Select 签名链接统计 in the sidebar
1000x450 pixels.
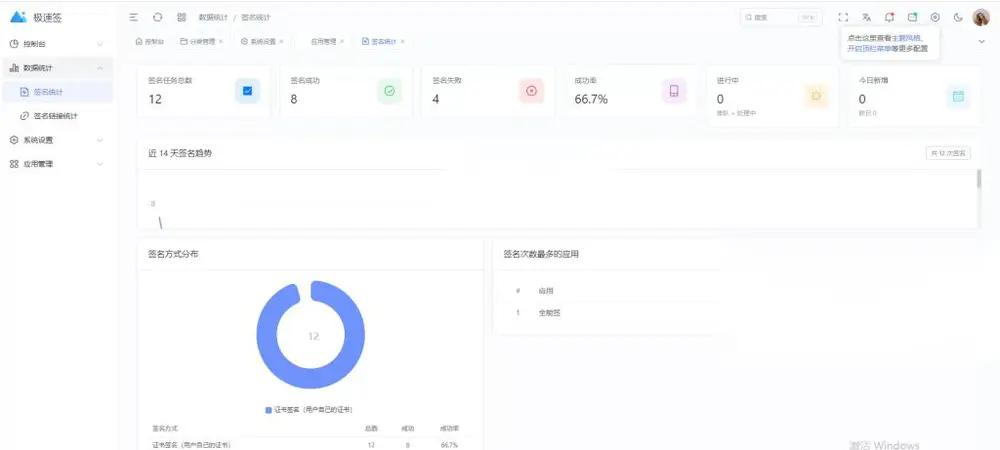[x=58, y=116]
